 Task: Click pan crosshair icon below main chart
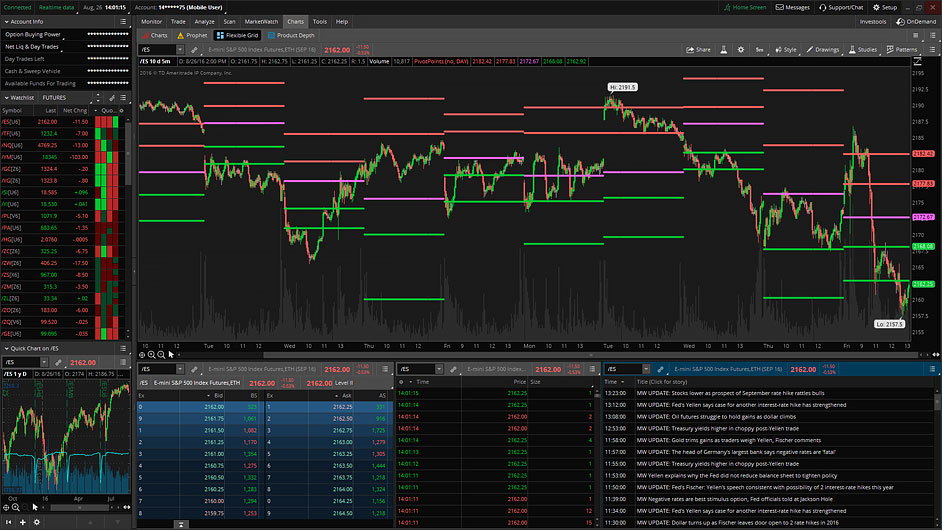pyautogui.click(x=142, y=355)
